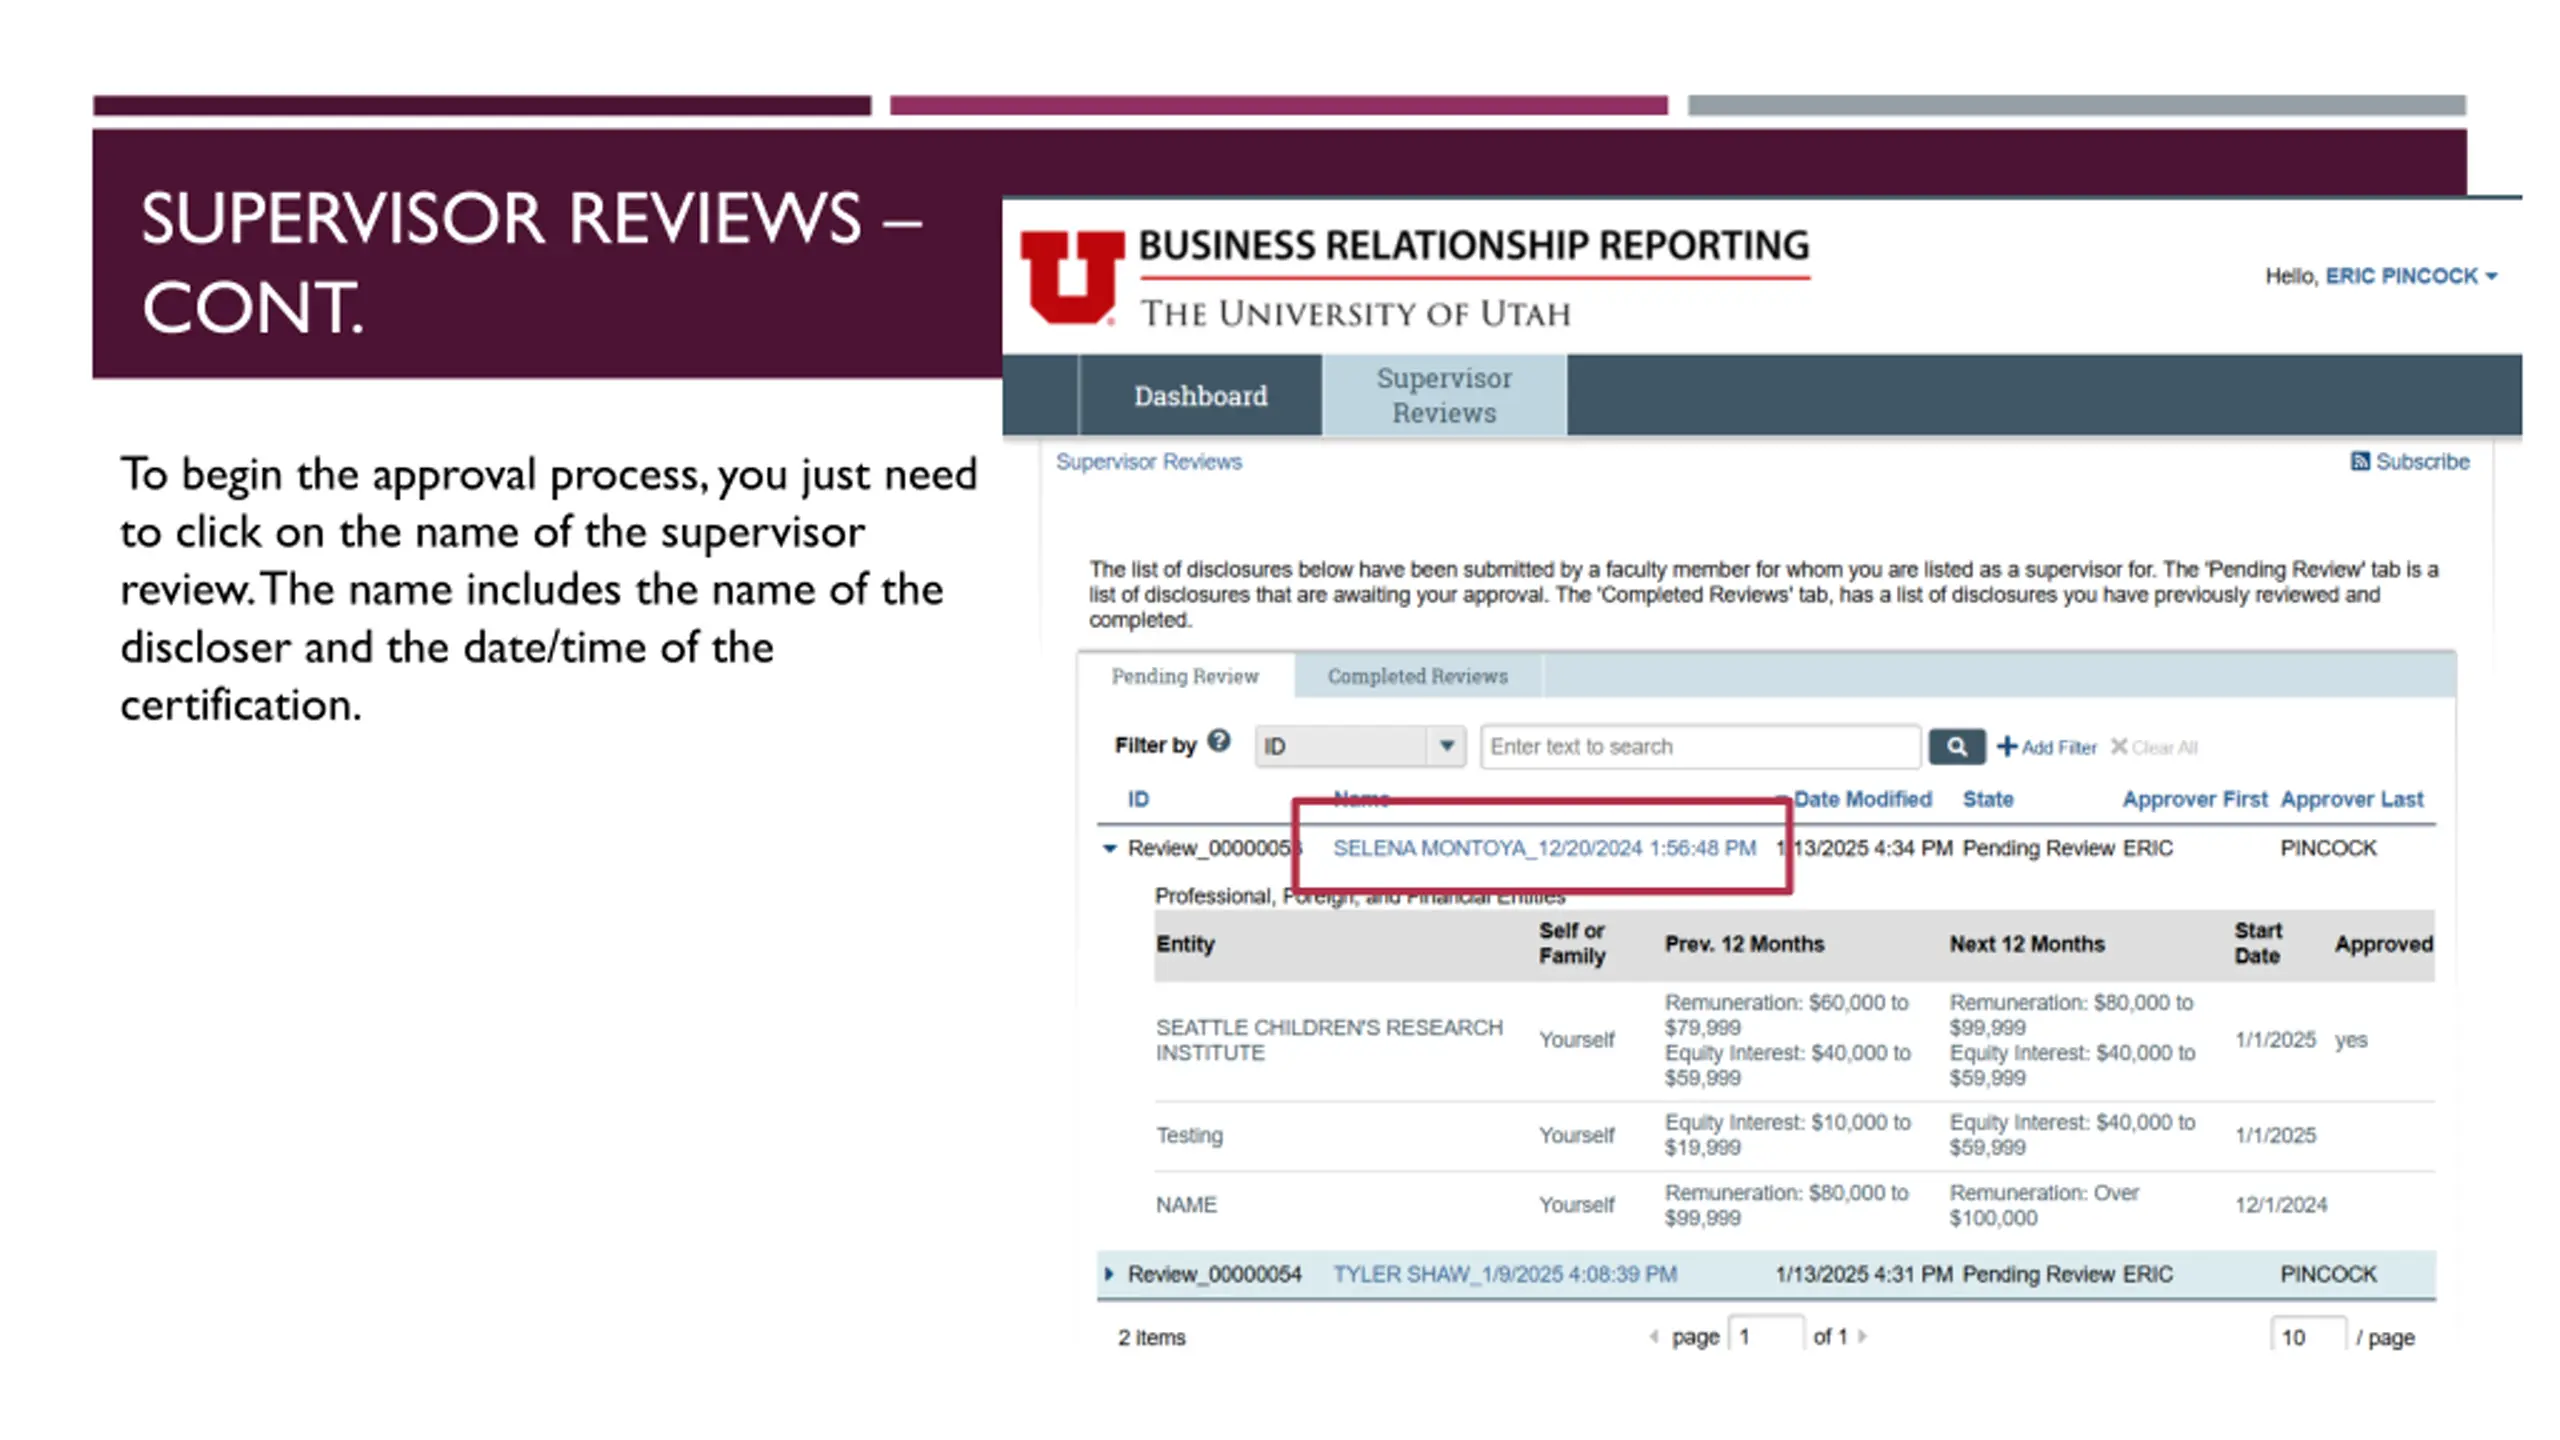The width and height of the screenshot is (2560, 1440).
Task: Click the yes Approved cell
Action: pyautogui.click(x=2350, y=1040)
